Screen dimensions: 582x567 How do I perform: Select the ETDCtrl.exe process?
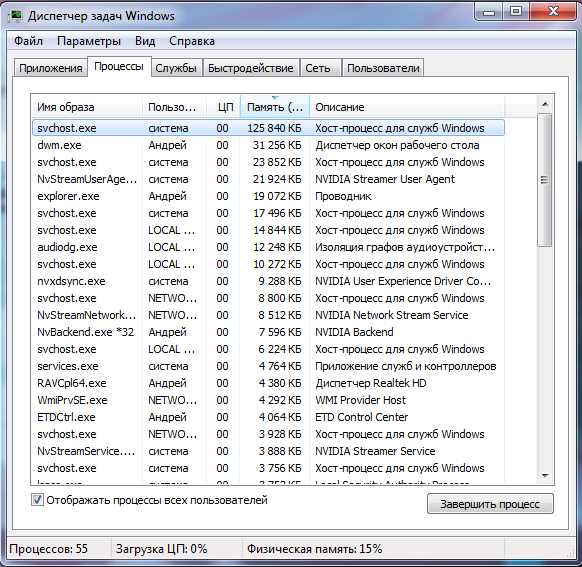tap(268, 417)
